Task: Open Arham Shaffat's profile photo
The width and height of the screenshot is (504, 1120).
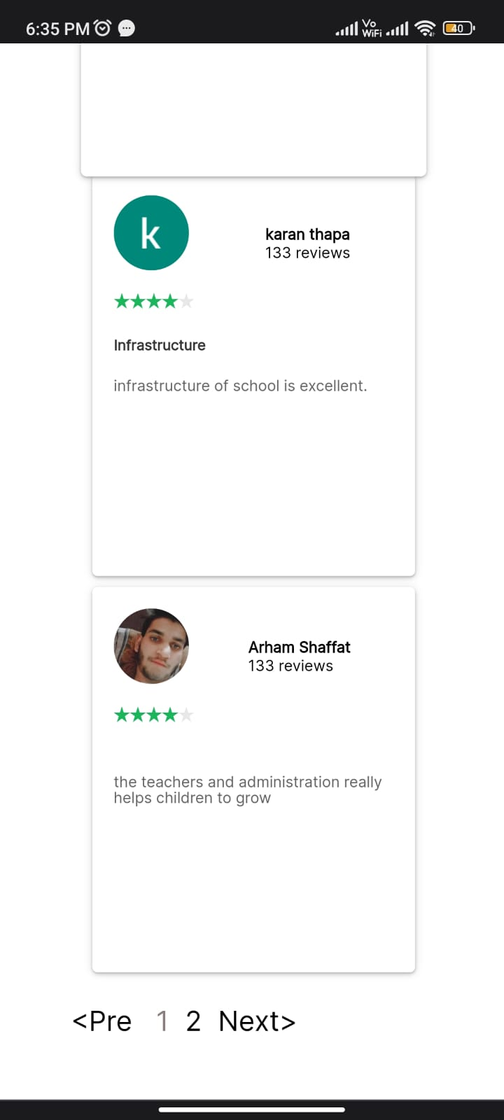Action: [x=151, y=646]
